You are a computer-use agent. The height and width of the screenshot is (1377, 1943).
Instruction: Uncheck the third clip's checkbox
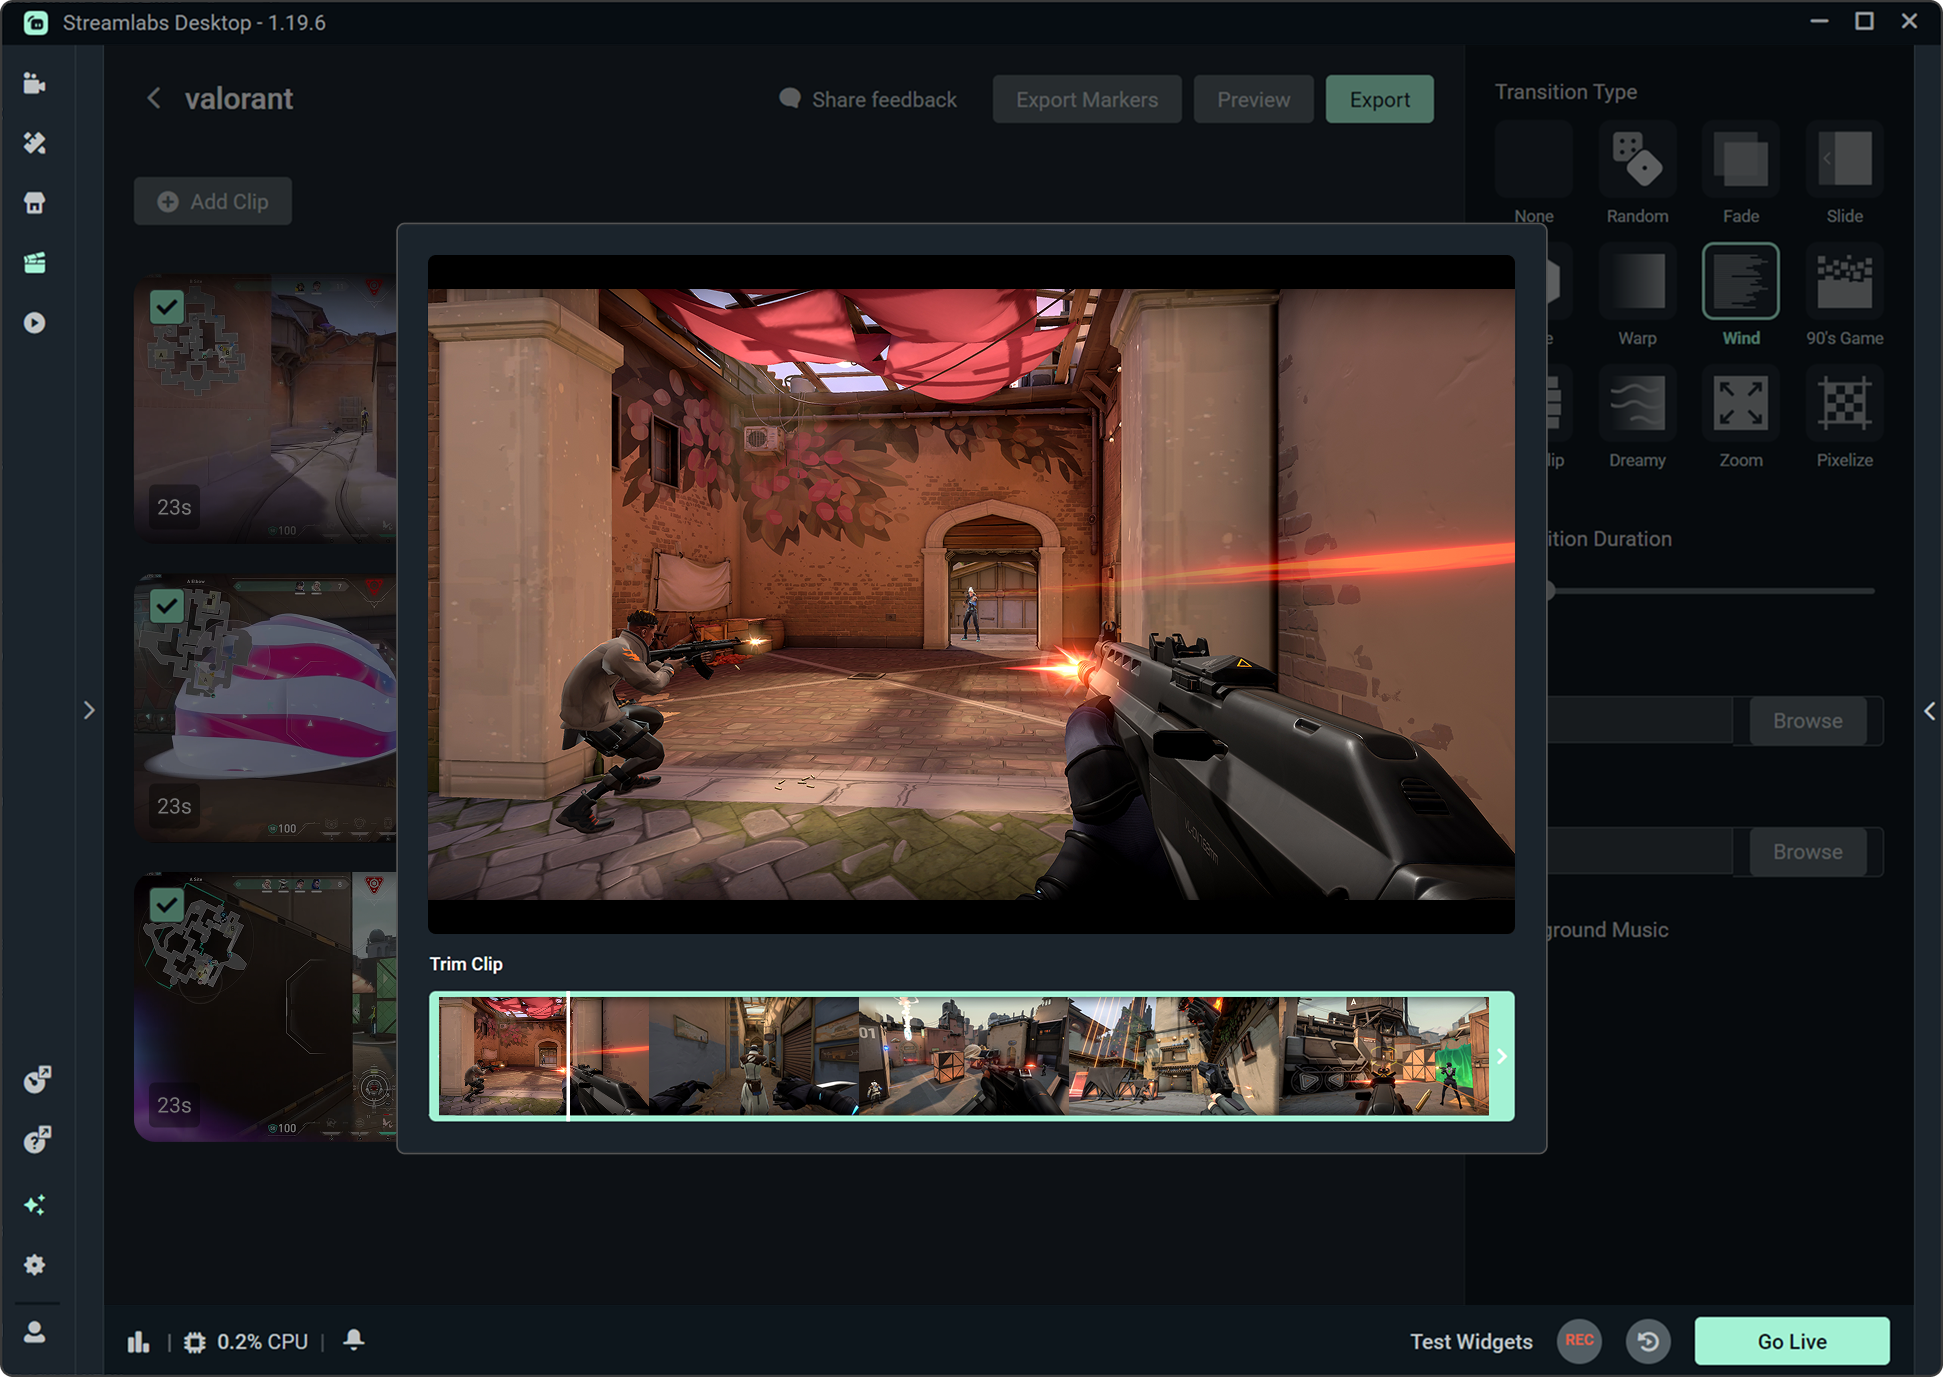(x=167, y=905)
